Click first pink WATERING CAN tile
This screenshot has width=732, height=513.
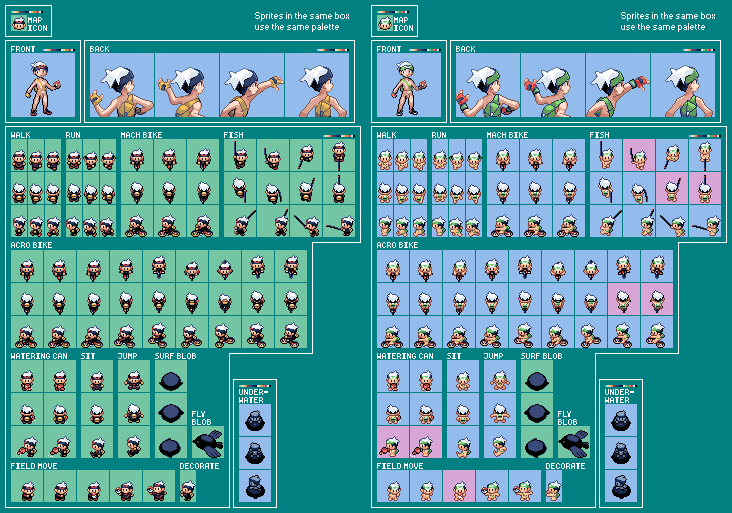pyautogui.click(x=393, y=442)
